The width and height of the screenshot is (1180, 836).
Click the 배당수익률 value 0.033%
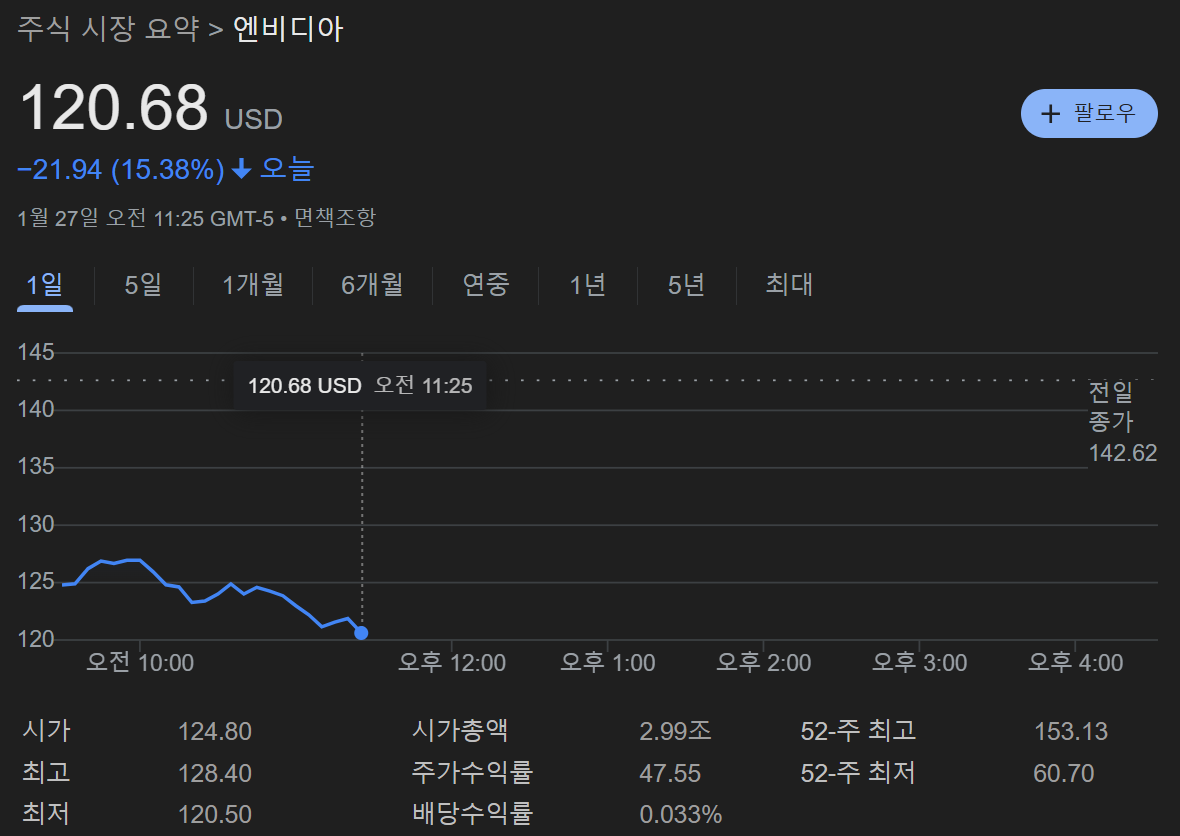coord(680,814)
